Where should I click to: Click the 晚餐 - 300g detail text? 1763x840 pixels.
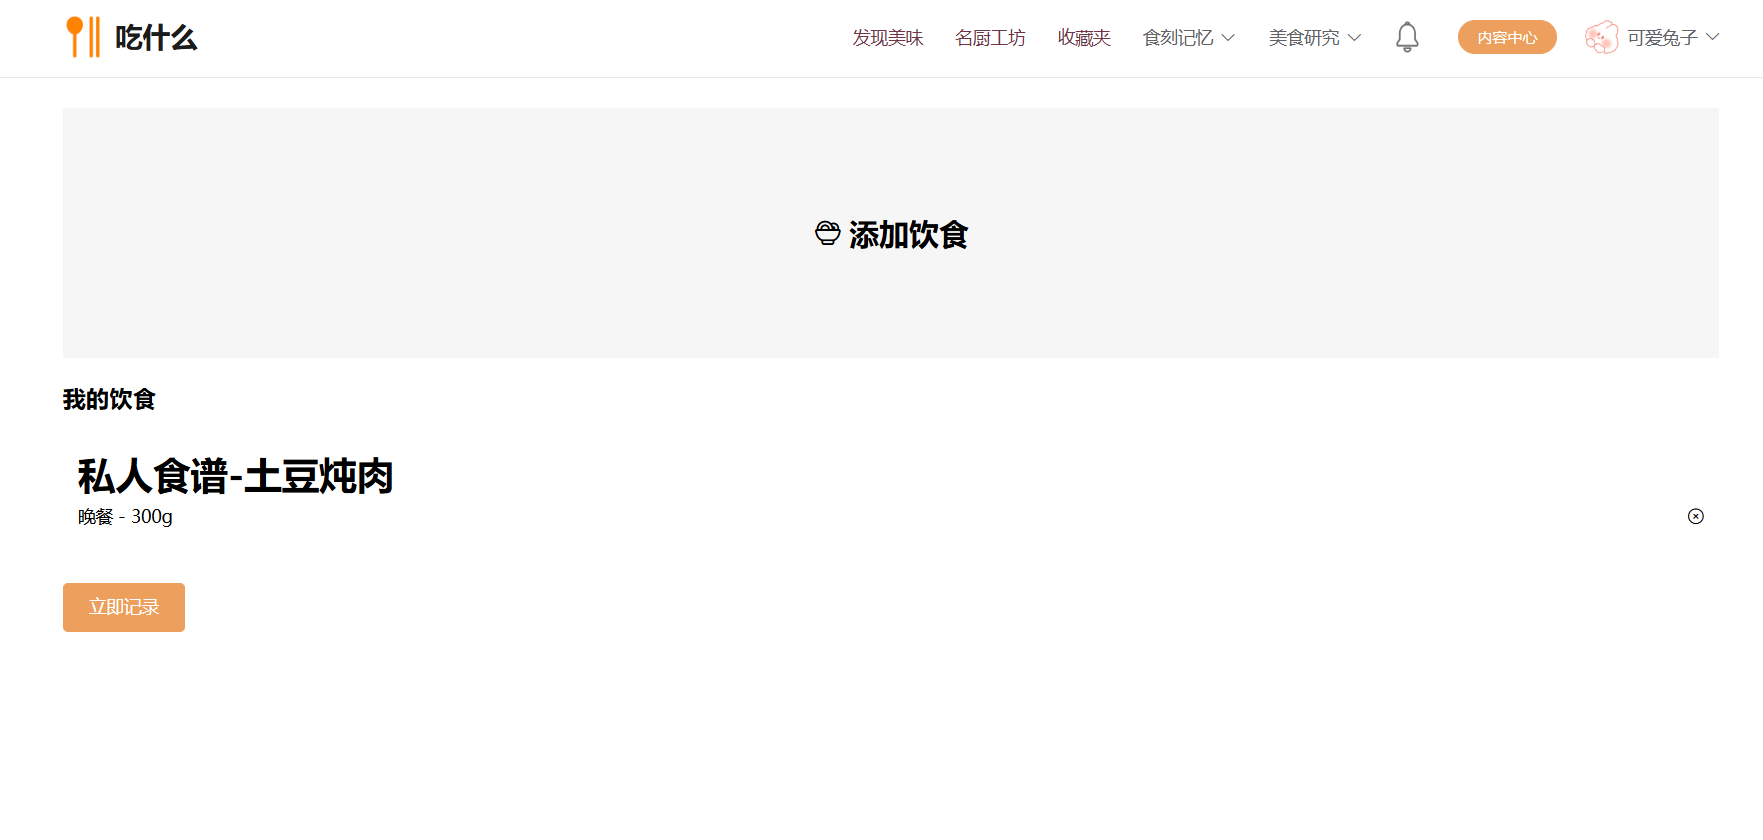point(125,517)
